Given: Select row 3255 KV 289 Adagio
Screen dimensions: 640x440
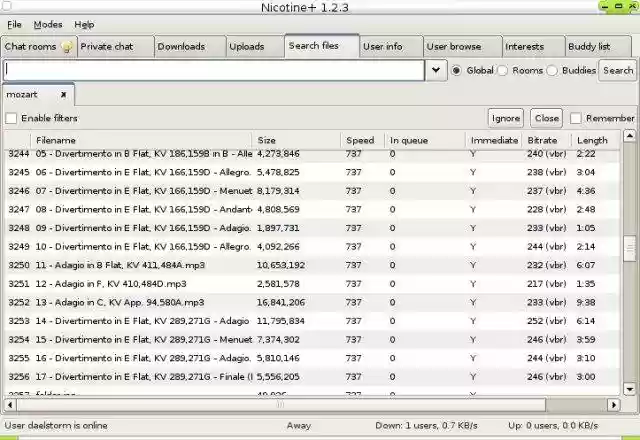Looking at the screenshot, I should click(x=312, y=358).
